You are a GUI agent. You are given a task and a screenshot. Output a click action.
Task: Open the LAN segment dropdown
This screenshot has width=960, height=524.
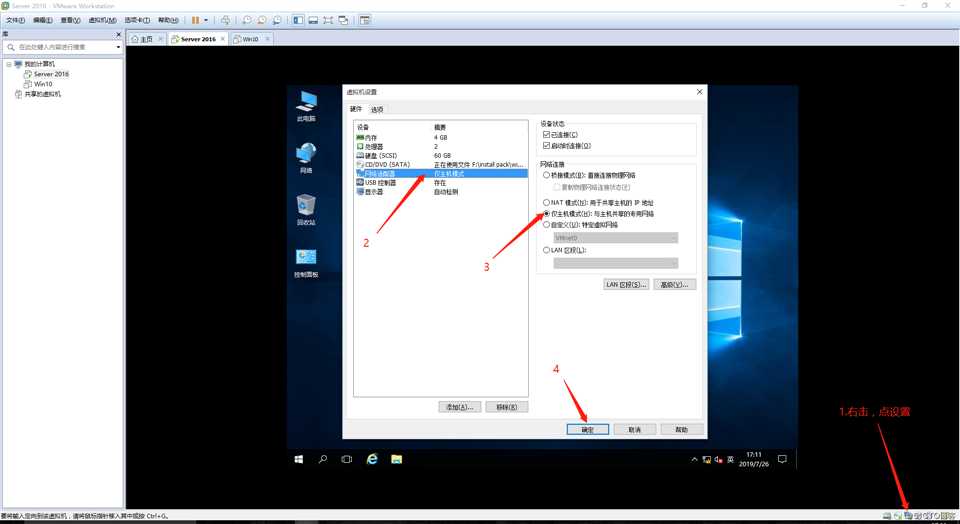(616, 263)
